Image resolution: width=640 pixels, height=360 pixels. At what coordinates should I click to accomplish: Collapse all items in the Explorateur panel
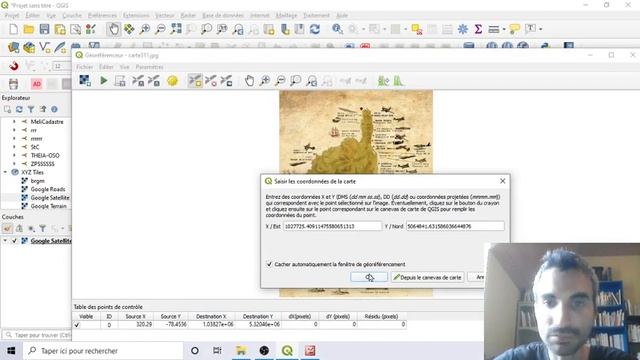click(43, 109)
